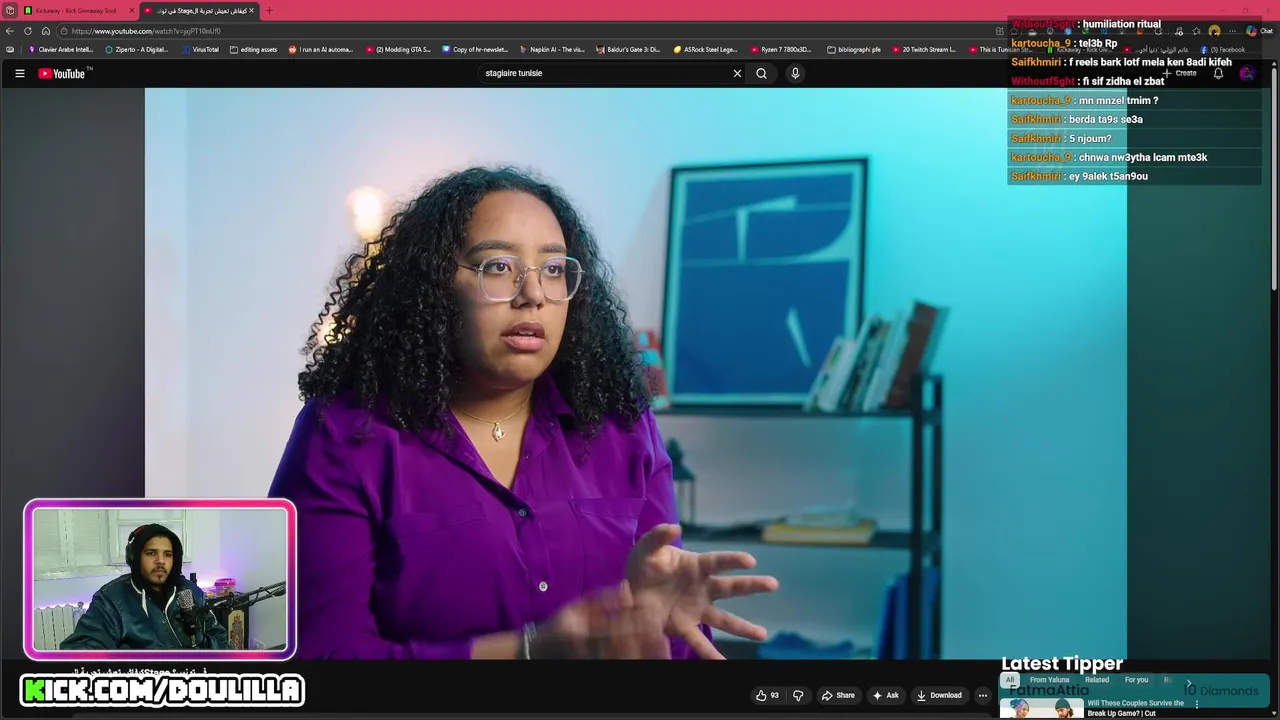Go back in browser history
This screenshot has width=1280, height=720.
pos(9,31)
